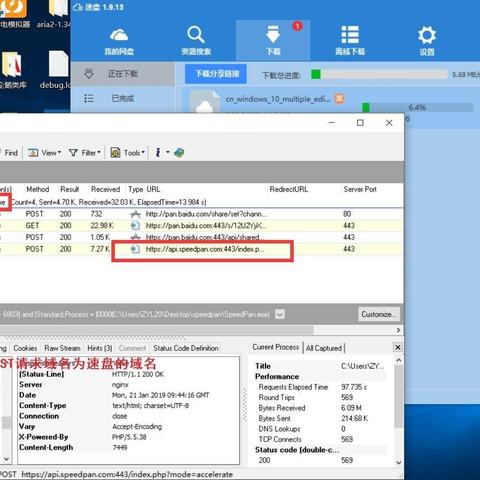Image resolution: width=480 pixels, height=480 pixels.
Task: Switch to the Comment tab
Action: (132, 348)
